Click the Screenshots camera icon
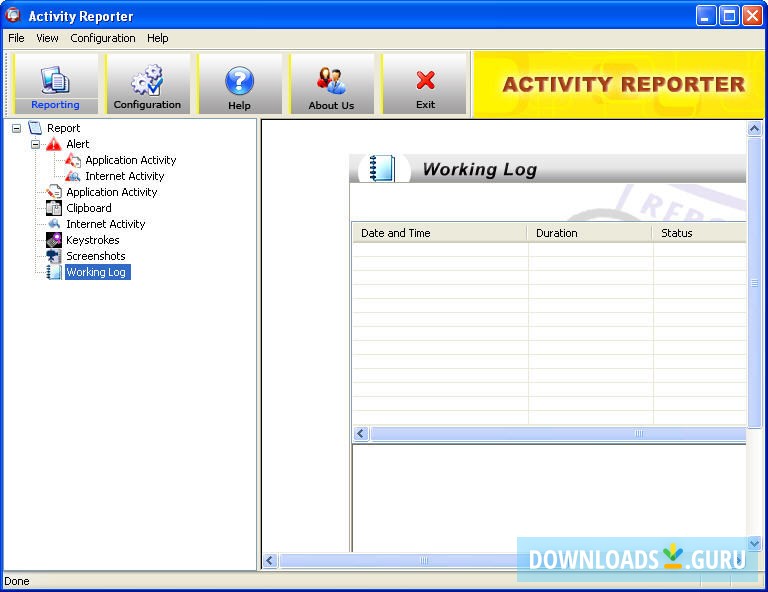The width and height of the screenshot is (768, 592). 54,256
